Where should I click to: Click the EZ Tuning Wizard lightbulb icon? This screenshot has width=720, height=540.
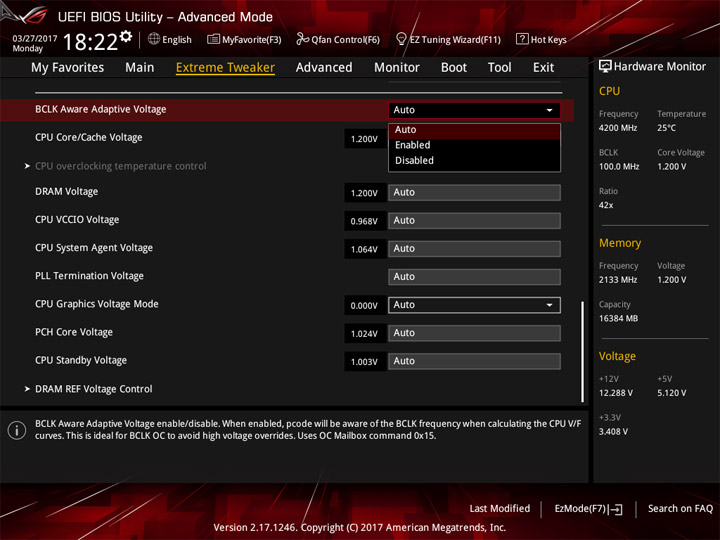click(401, 39)
